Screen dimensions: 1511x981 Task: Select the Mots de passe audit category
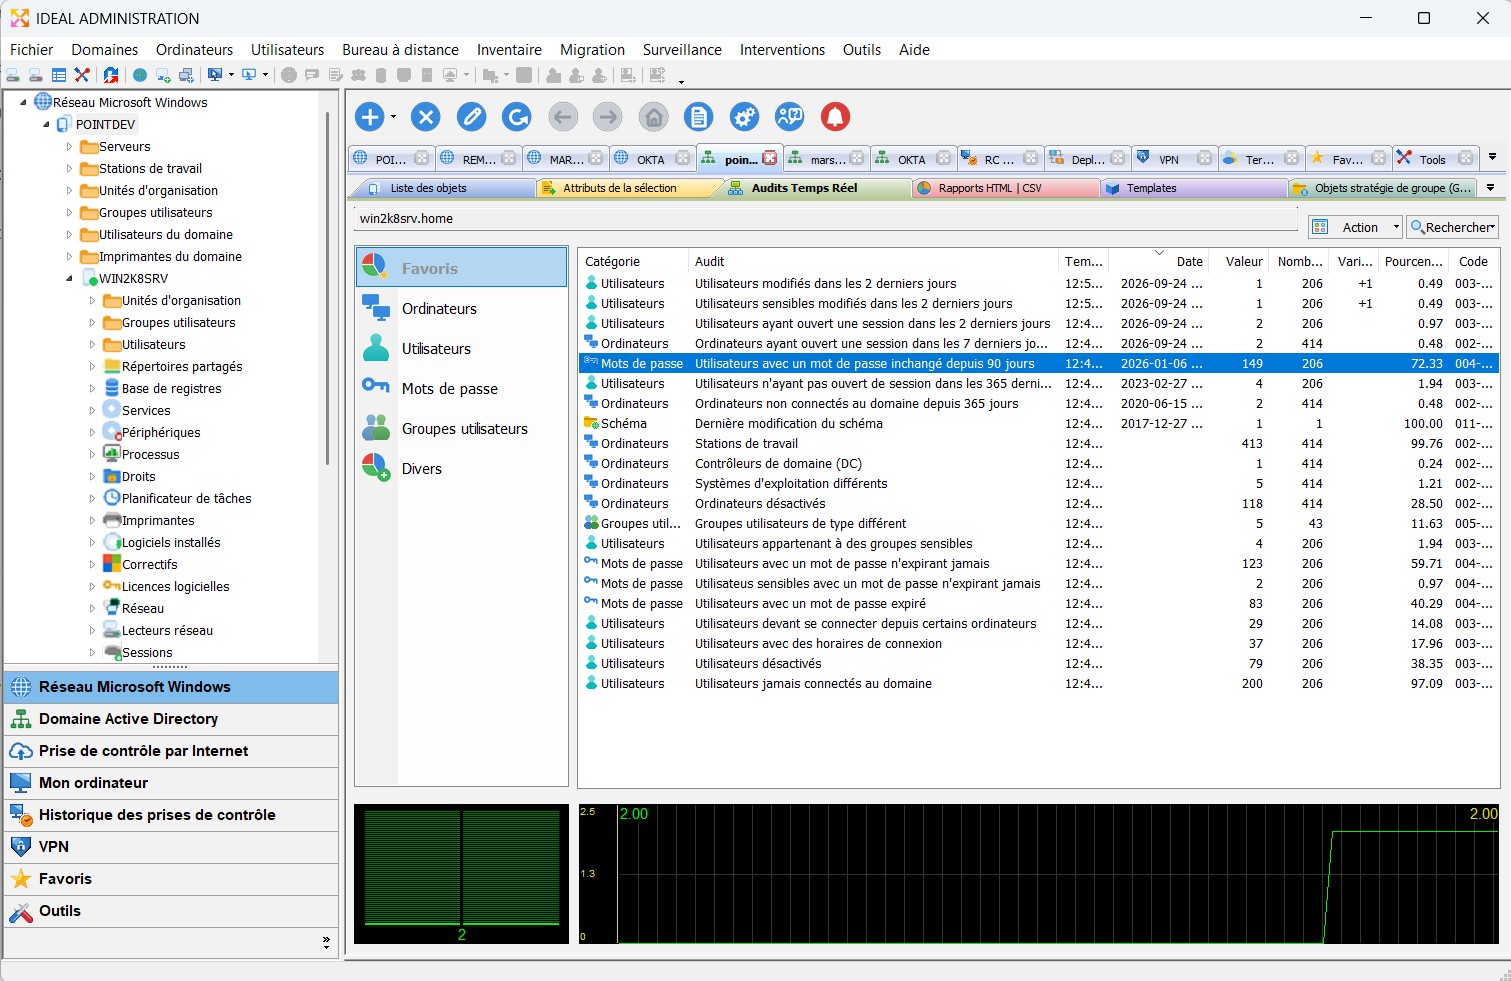461,388
